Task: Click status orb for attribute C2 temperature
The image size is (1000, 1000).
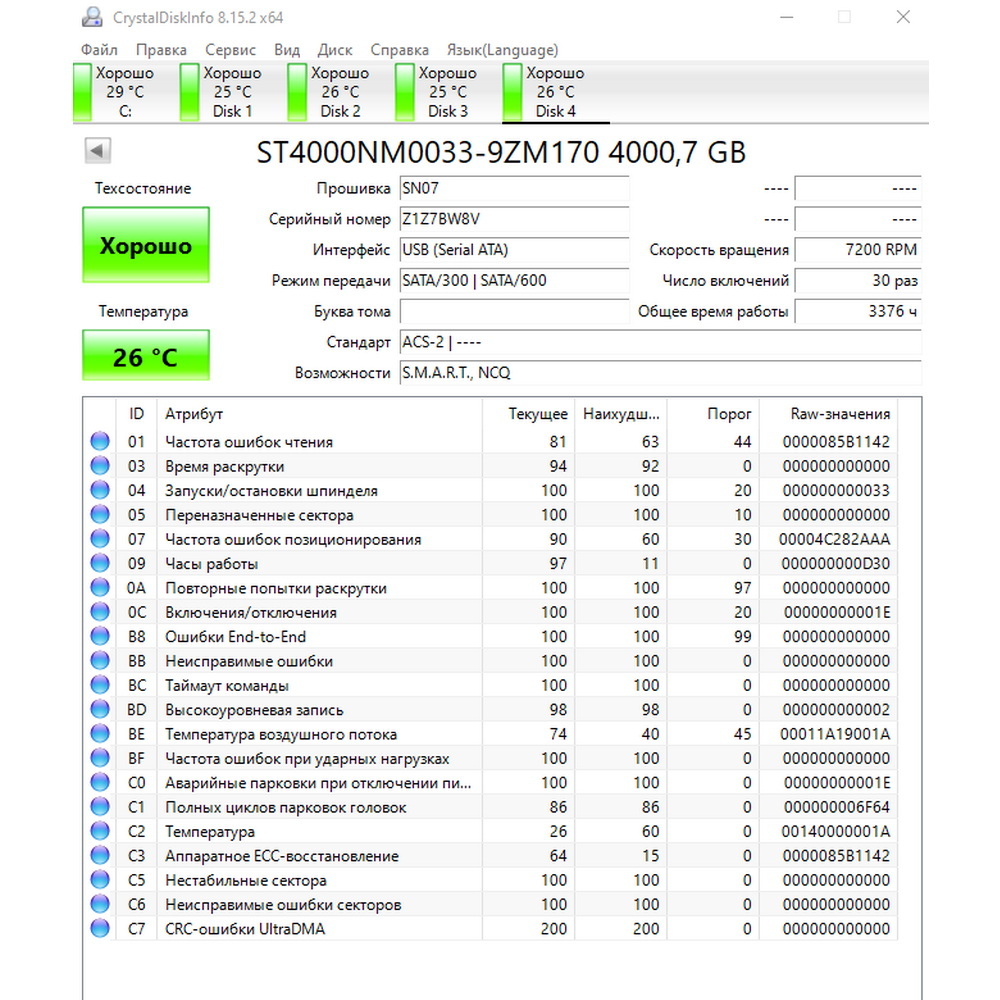Action: pos(100,831)
